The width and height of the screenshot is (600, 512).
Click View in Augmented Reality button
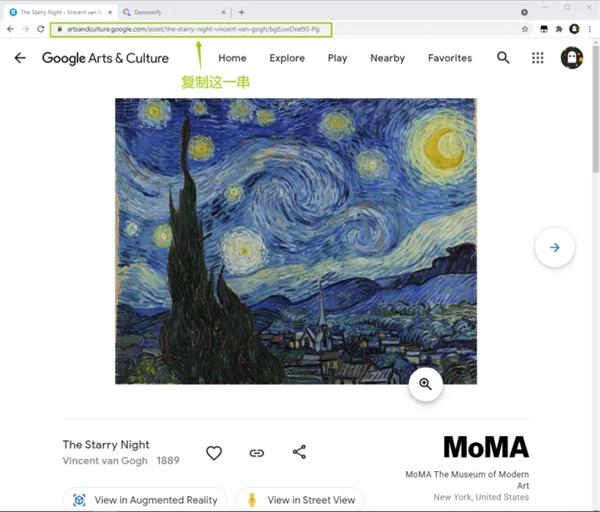[x=145, y=500]
